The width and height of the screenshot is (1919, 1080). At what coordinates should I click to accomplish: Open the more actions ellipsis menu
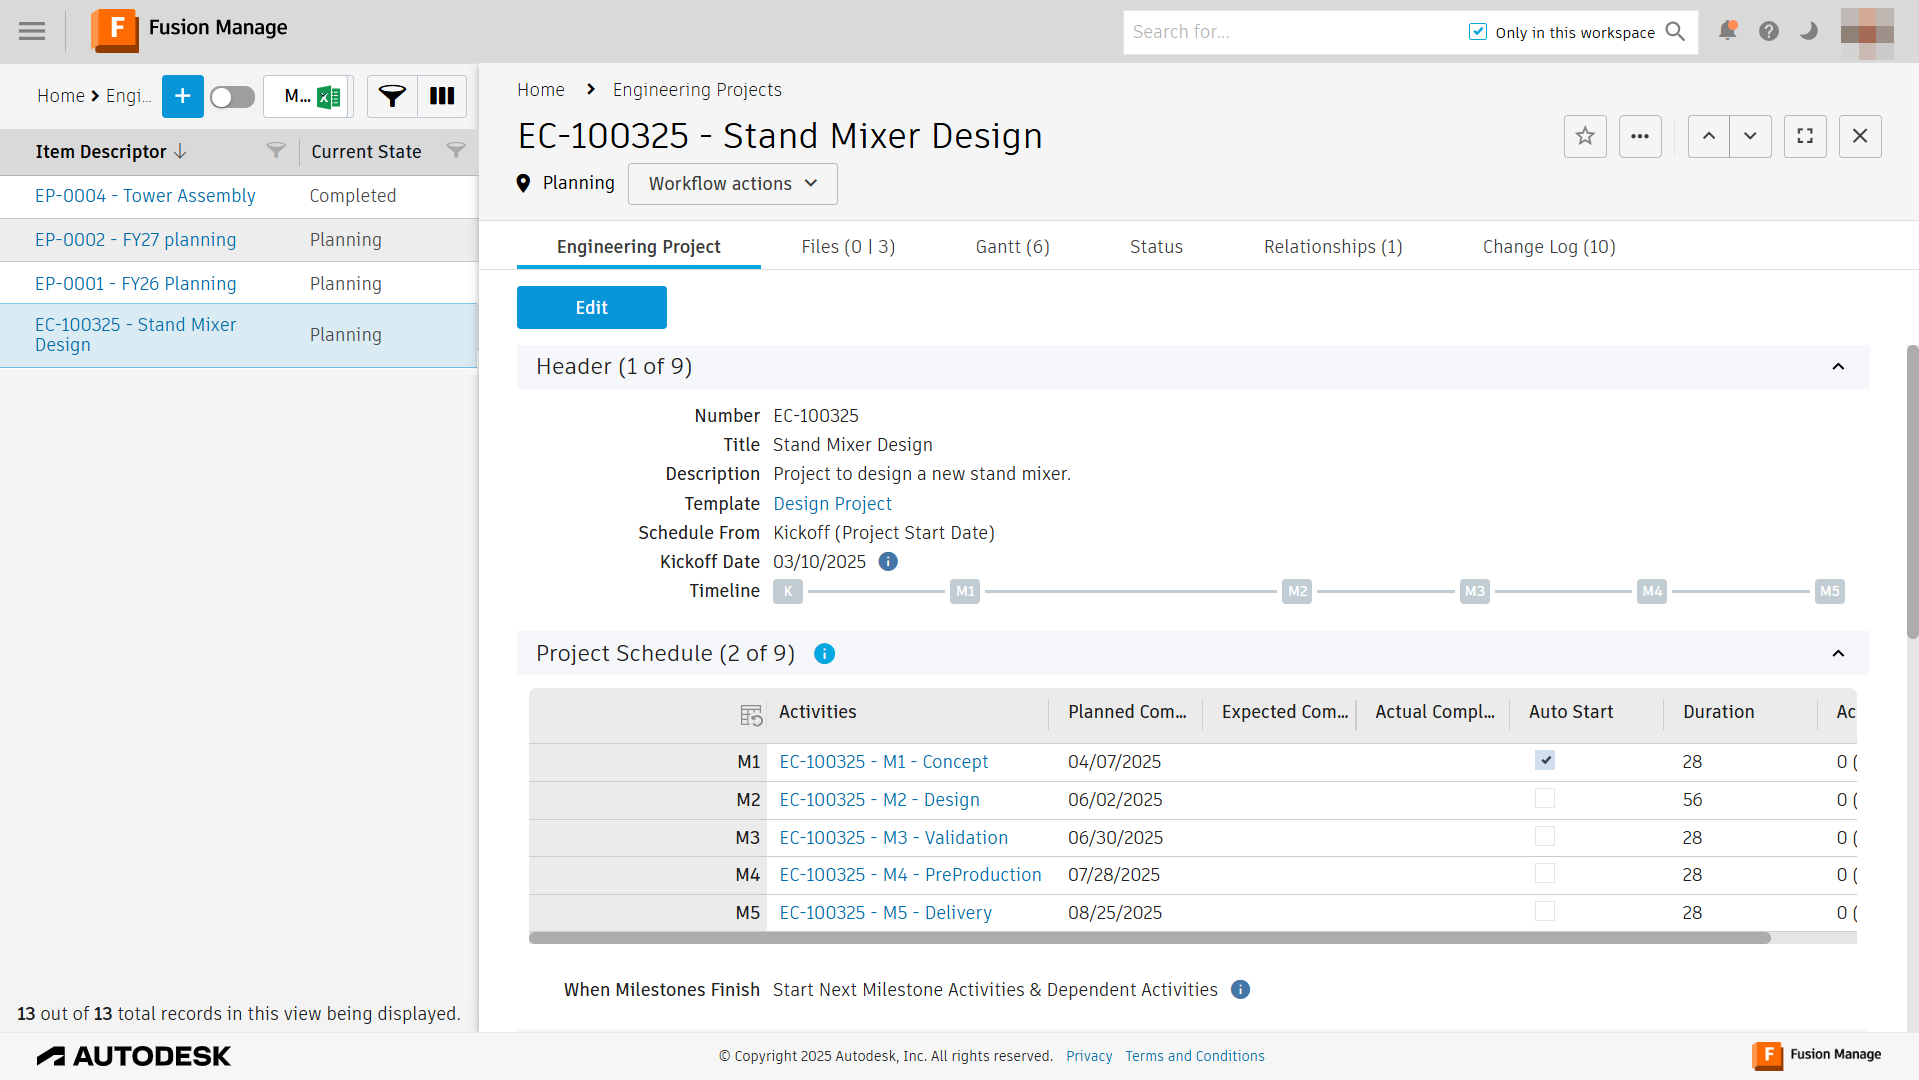point(1640,136)
